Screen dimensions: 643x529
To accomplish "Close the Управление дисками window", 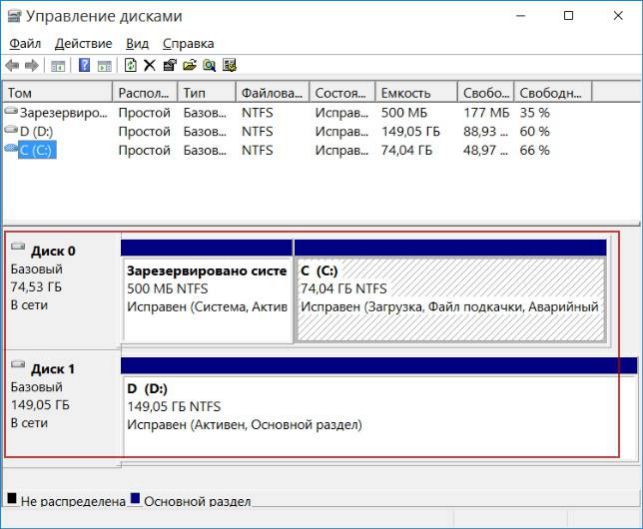I will point(618,16).
